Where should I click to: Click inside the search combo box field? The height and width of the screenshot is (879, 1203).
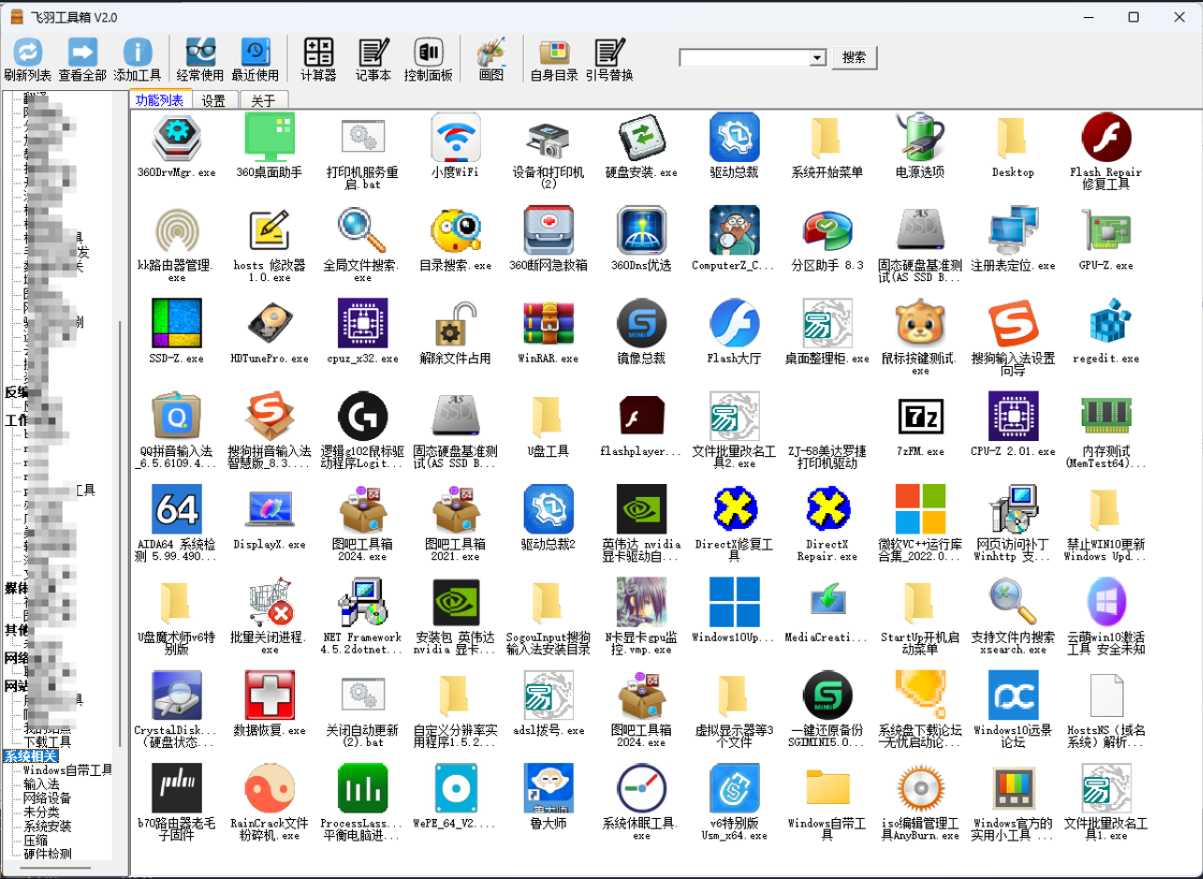[744, 58]
